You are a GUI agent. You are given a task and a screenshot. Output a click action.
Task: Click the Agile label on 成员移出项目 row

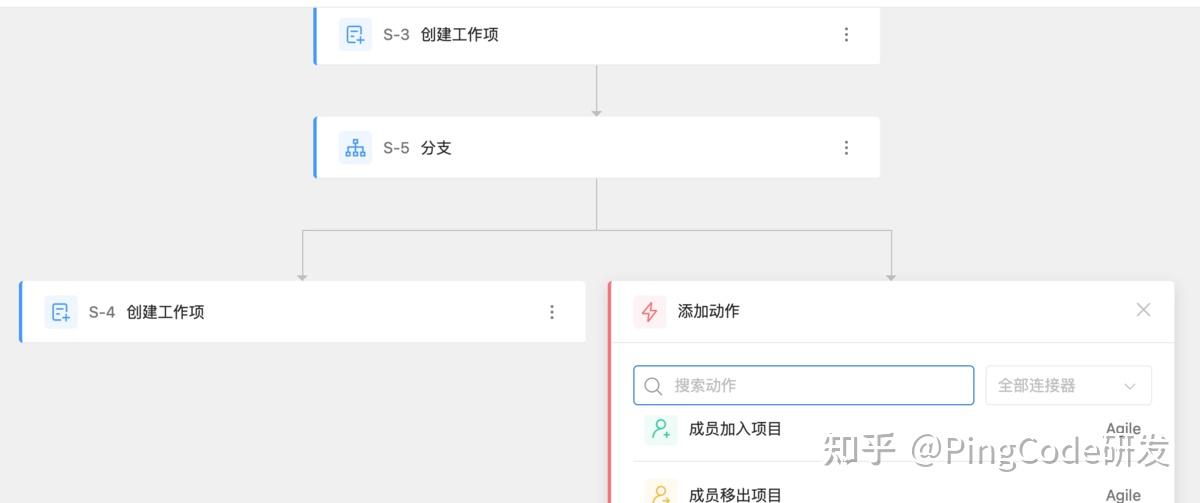(x=1123, y=495)
